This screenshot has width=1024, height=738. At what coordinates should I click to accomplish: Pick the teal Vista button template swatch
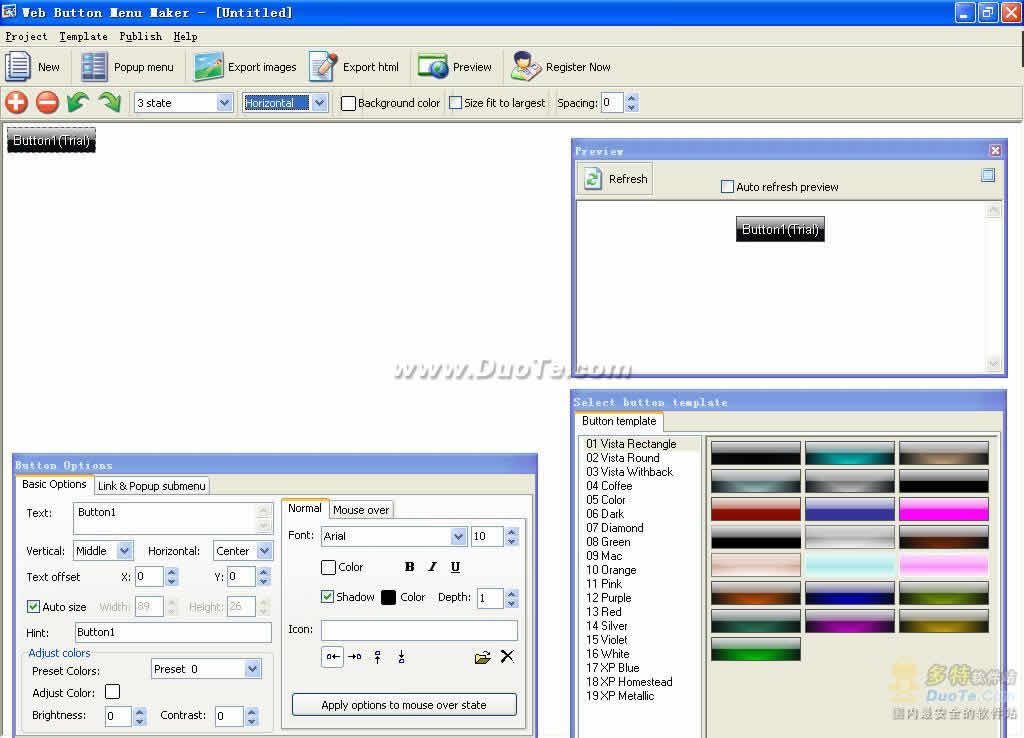pyautogui.click(x=850, y=453)
